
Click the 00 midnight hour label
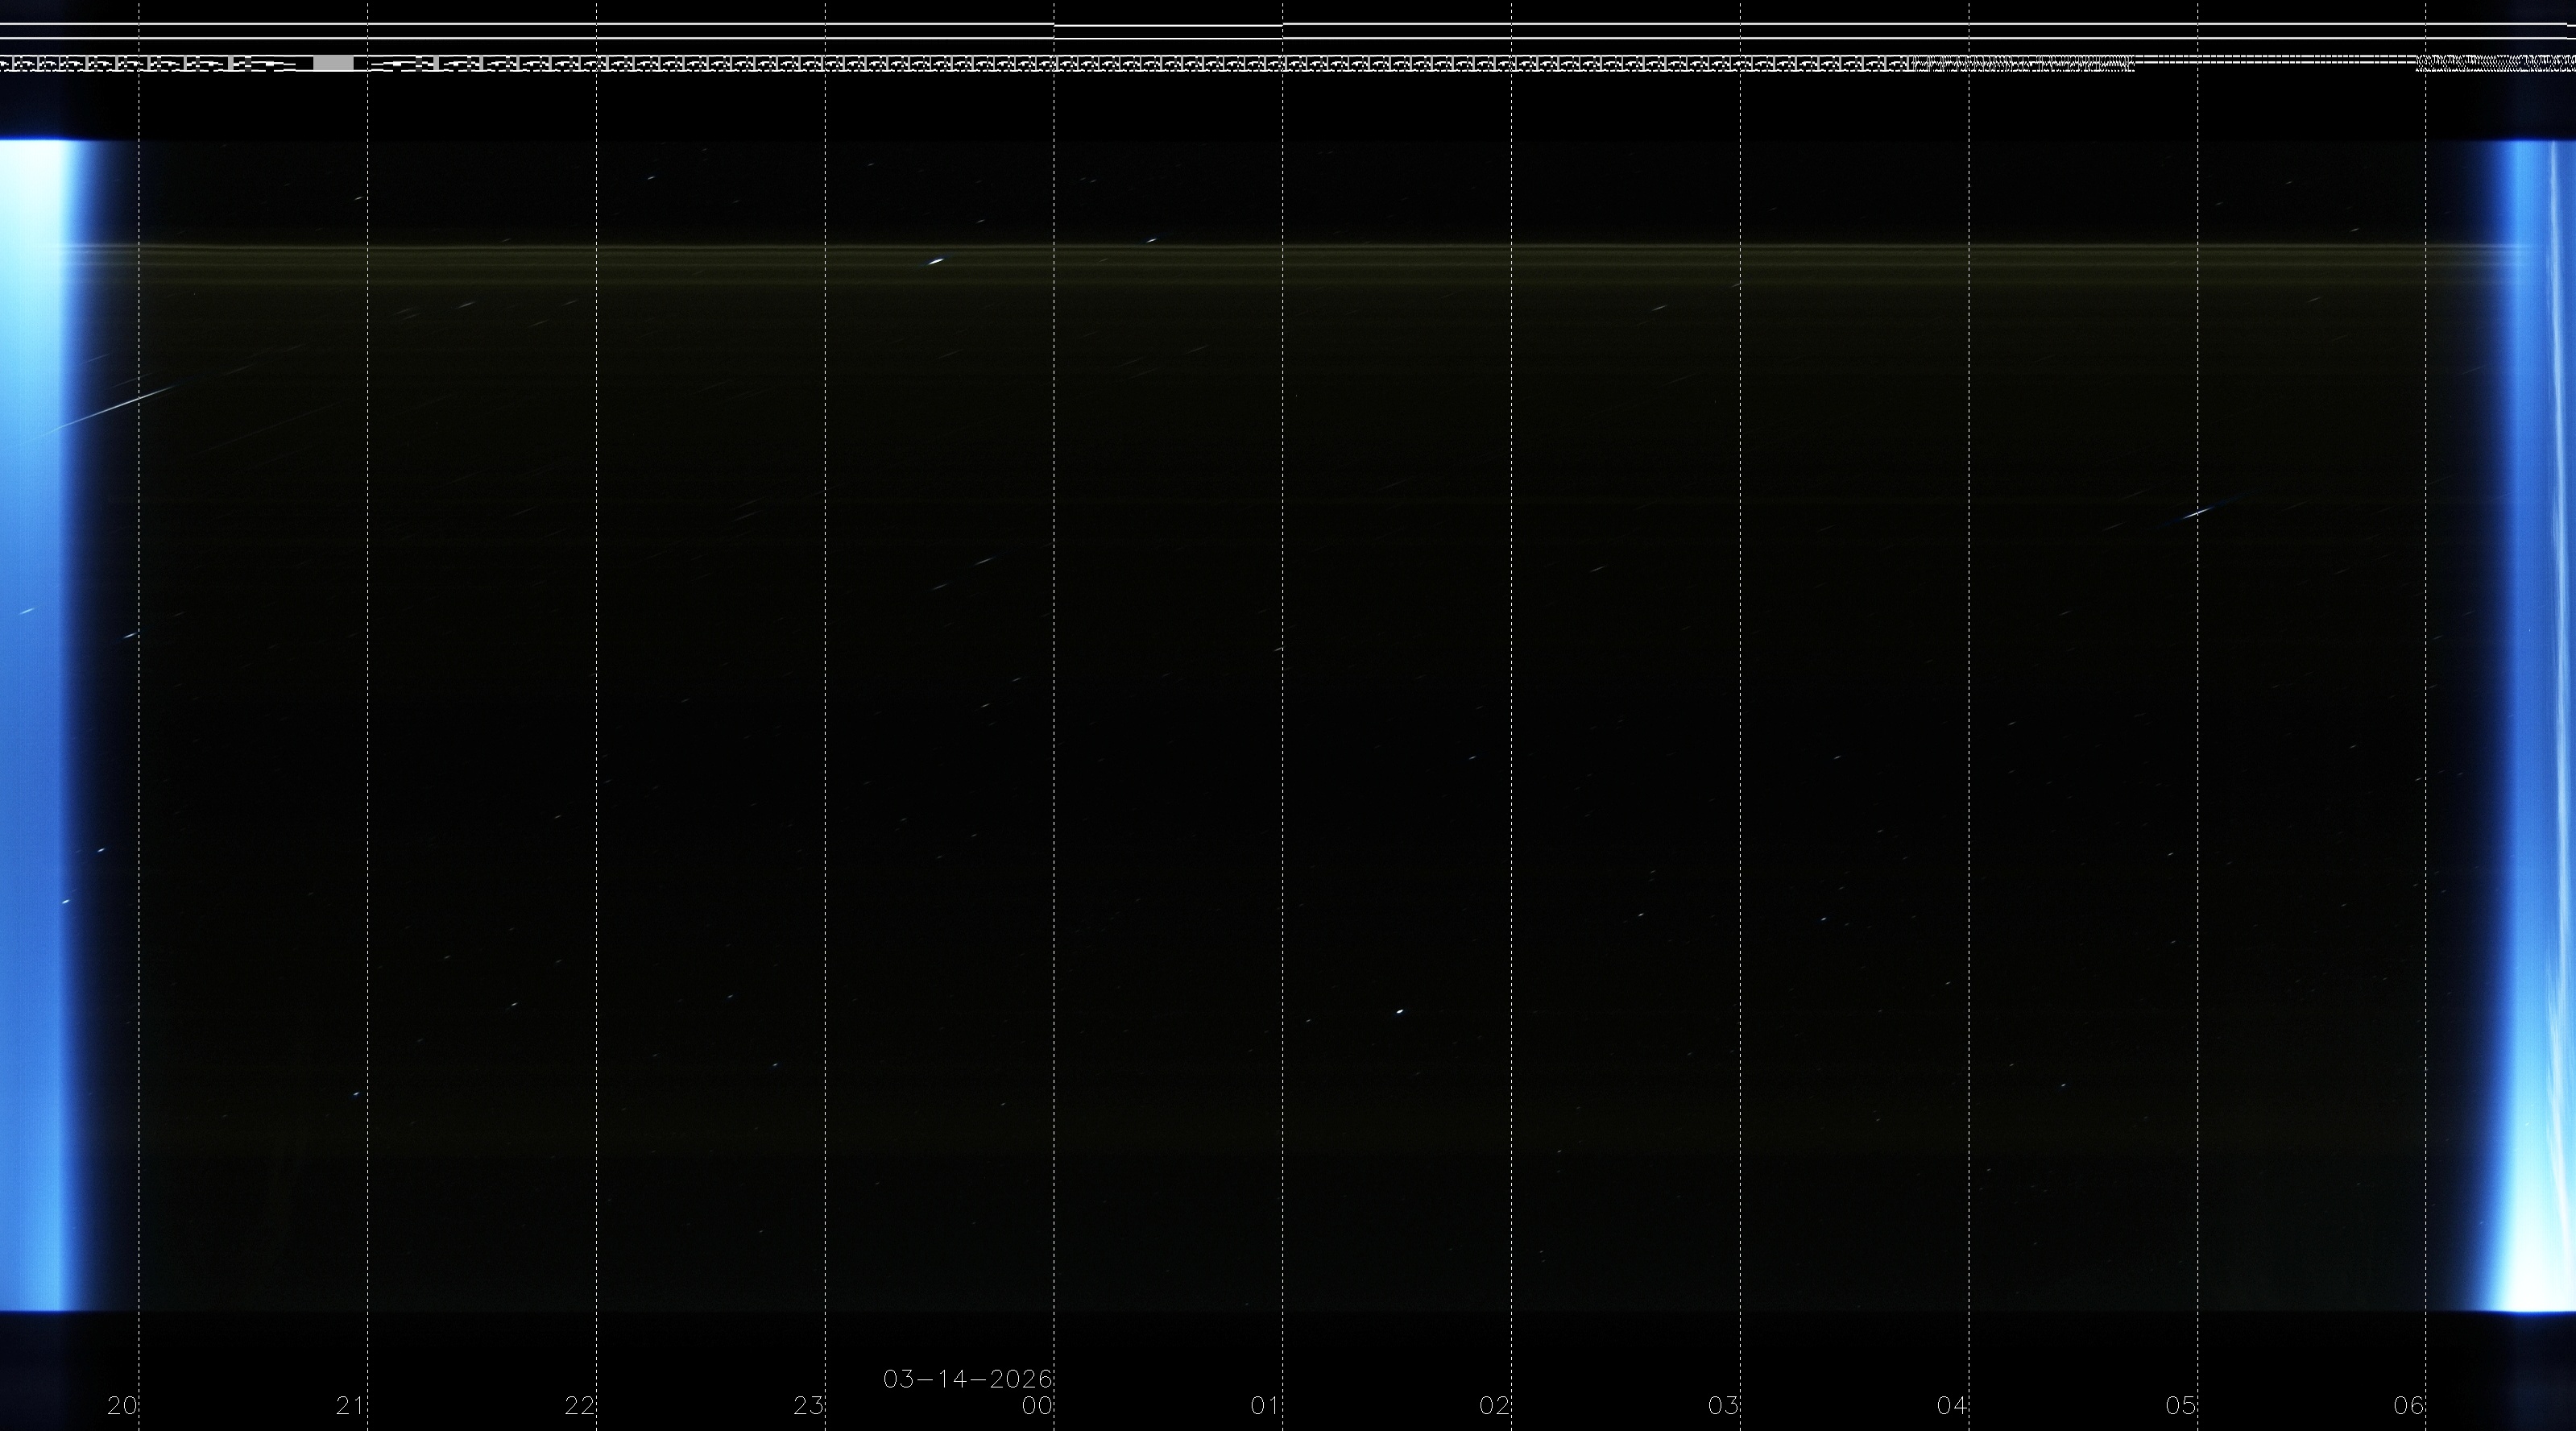(1037, 1405)
